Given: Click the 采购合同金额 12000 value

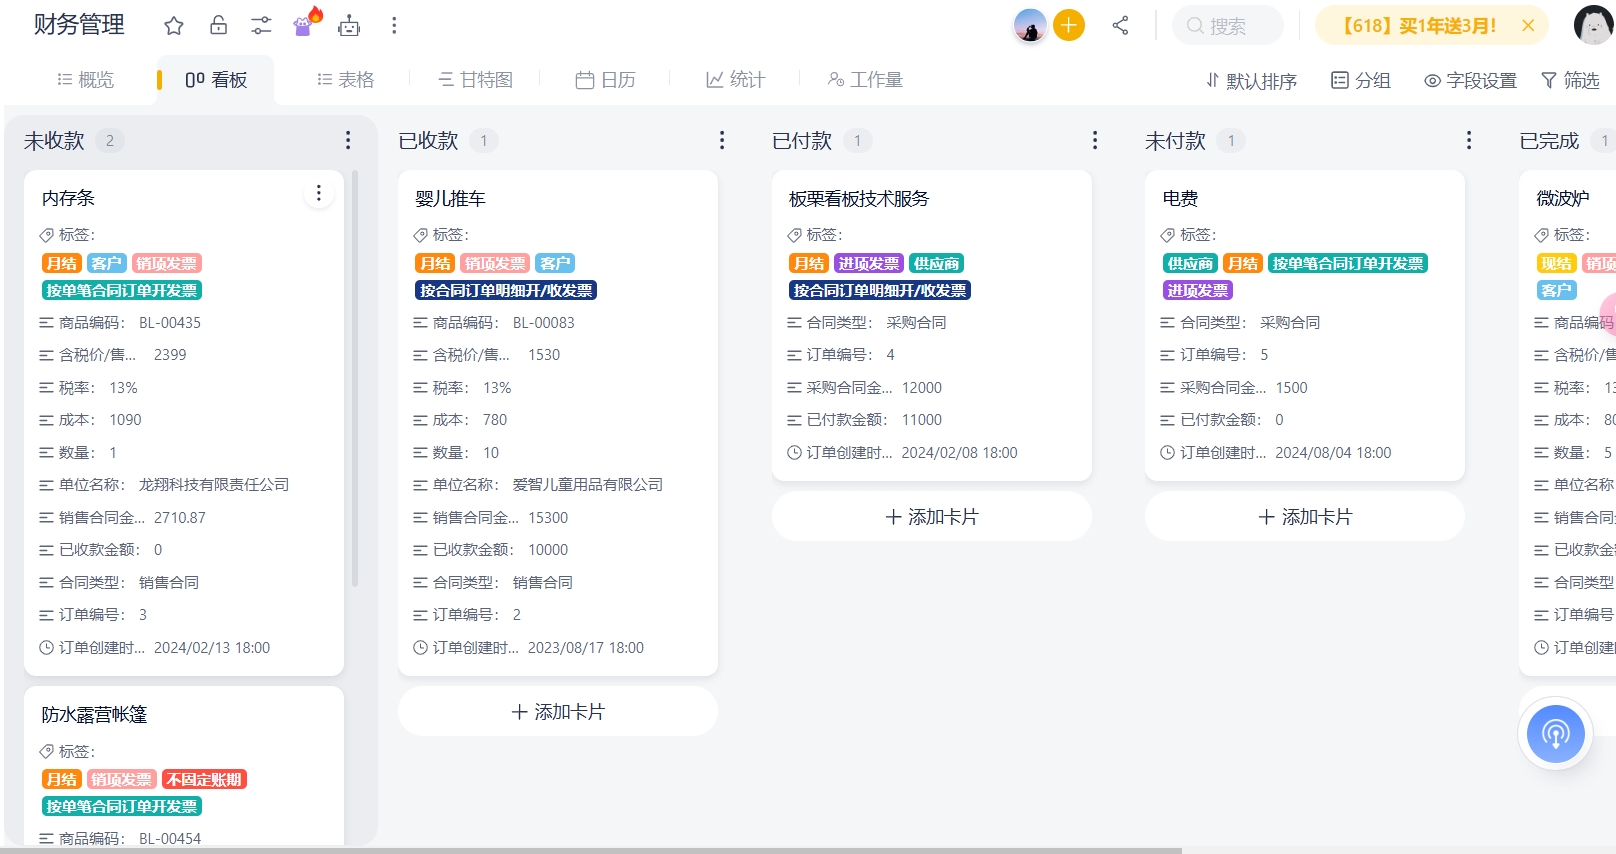Looking at the screenshot, I should 922,388.
